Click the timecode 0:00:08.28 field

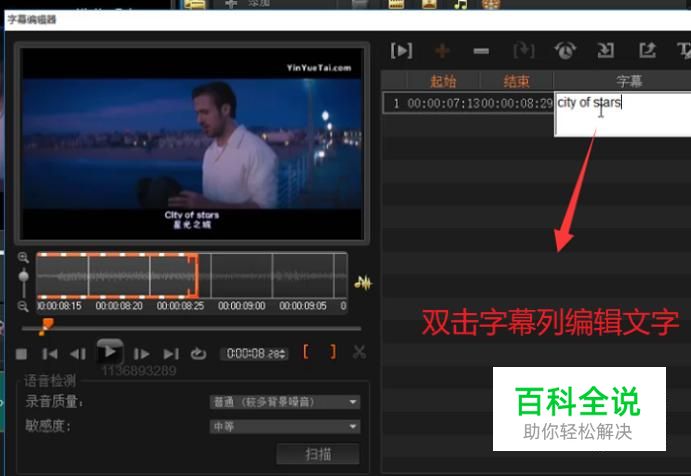(252, 354)
